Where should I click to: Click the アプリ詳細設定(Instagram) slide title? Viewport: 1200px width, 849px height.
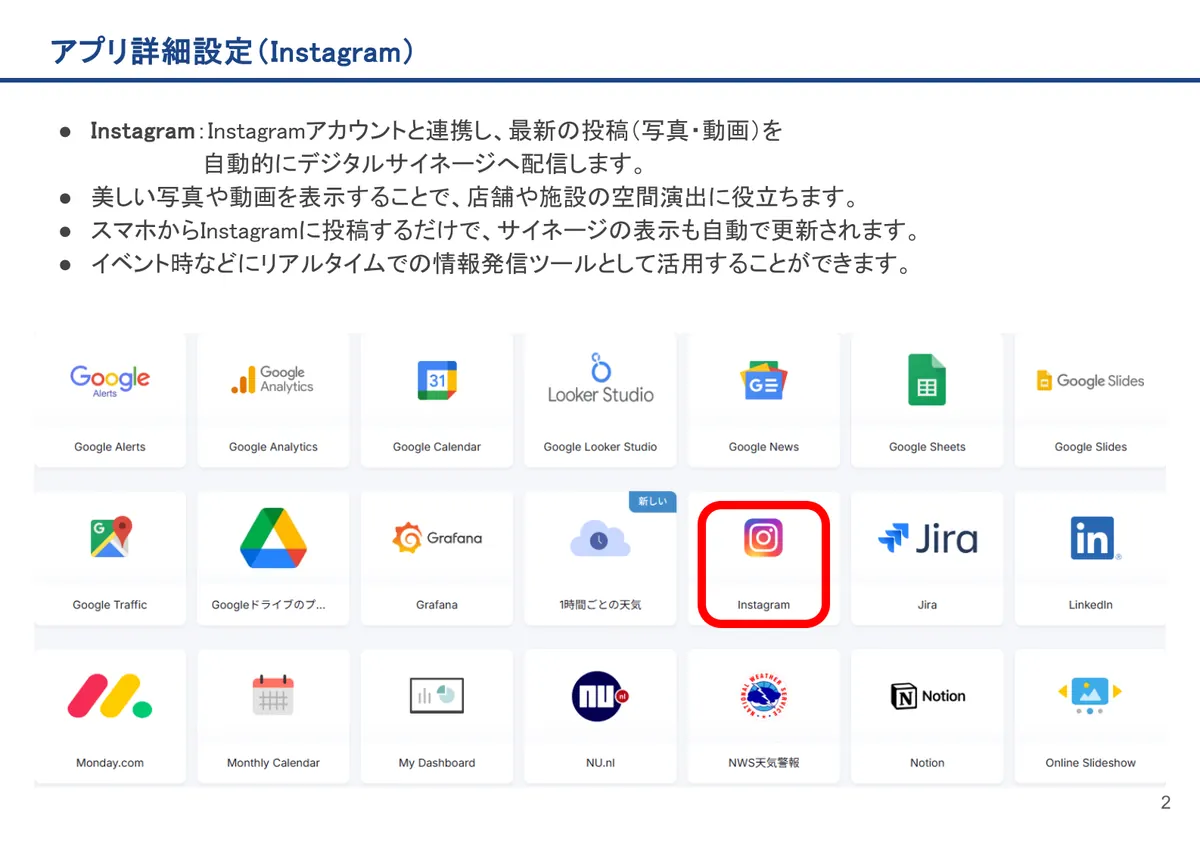pyautogui.click(x=231, y=51)
